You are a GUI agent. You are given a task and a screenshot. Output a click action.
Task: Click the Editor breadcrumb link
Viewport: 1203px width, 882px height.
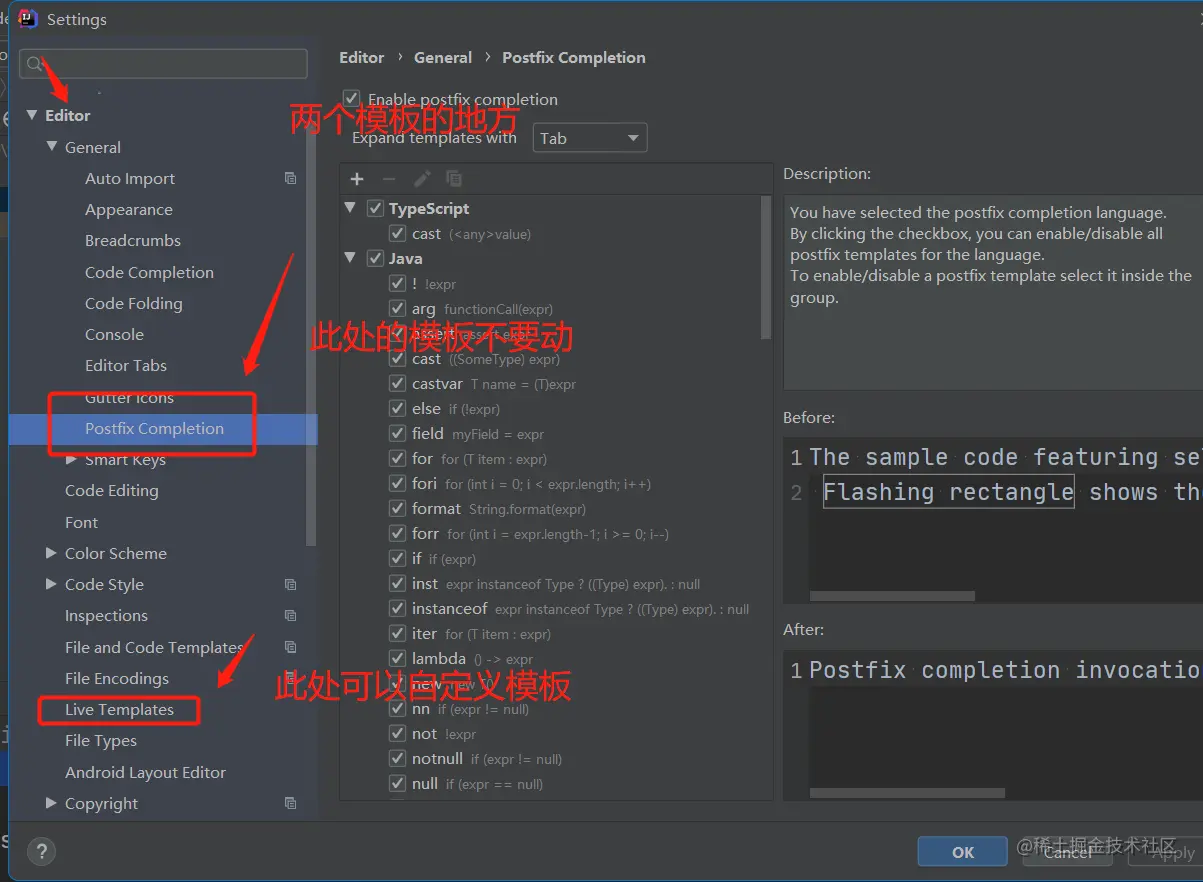coord(361,57)
